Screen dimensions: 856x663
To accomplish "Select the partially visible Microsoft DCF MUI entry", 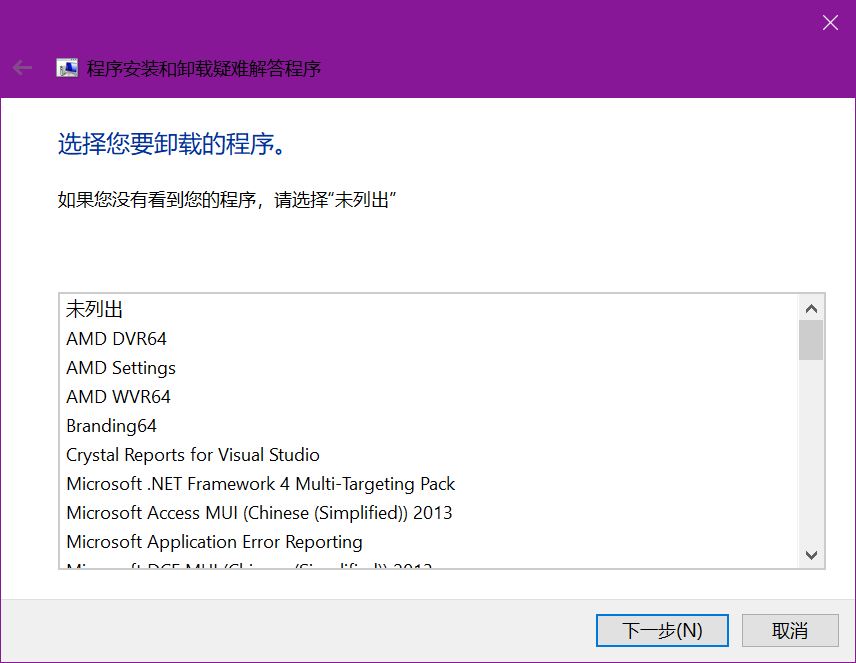I will click(x=249, y=565).
